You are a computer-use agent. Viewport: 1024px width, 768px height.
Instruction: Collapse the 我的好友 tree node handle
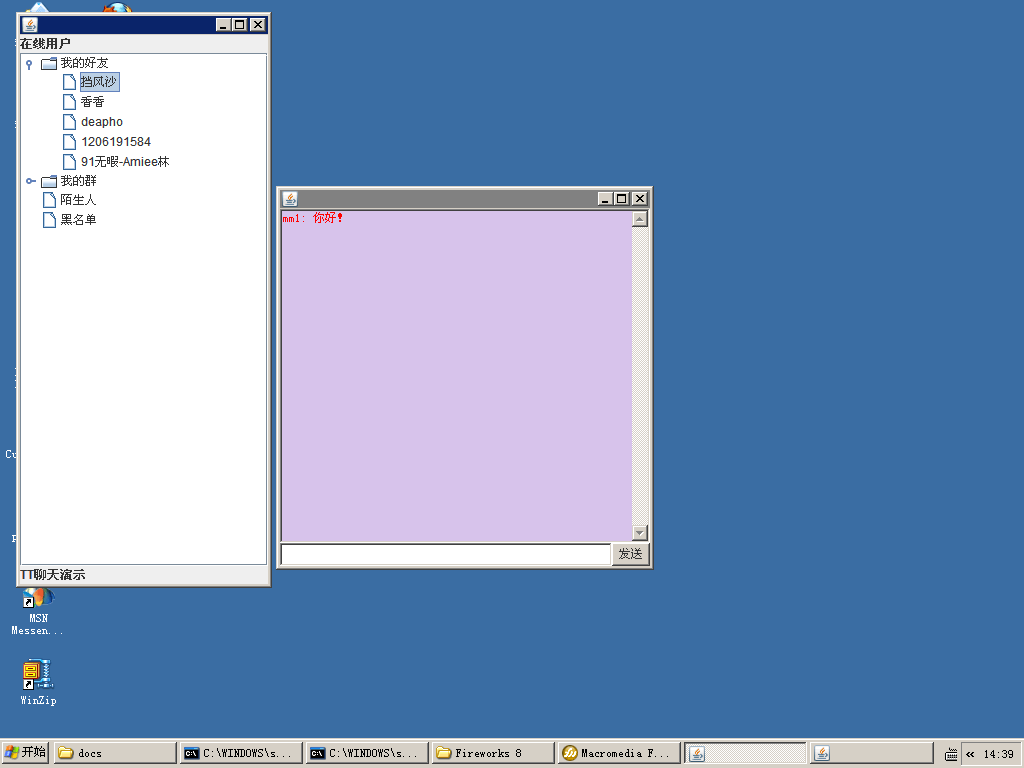click(29, 64)
